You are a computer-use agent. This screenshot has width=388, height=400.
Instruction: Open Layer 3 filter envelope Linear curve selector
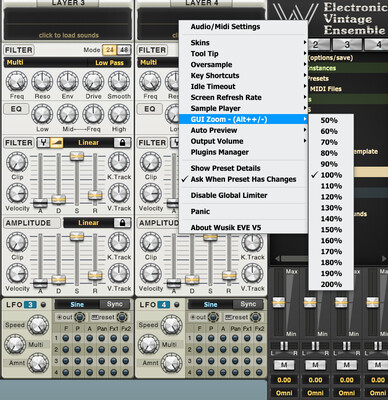point(88,143)
